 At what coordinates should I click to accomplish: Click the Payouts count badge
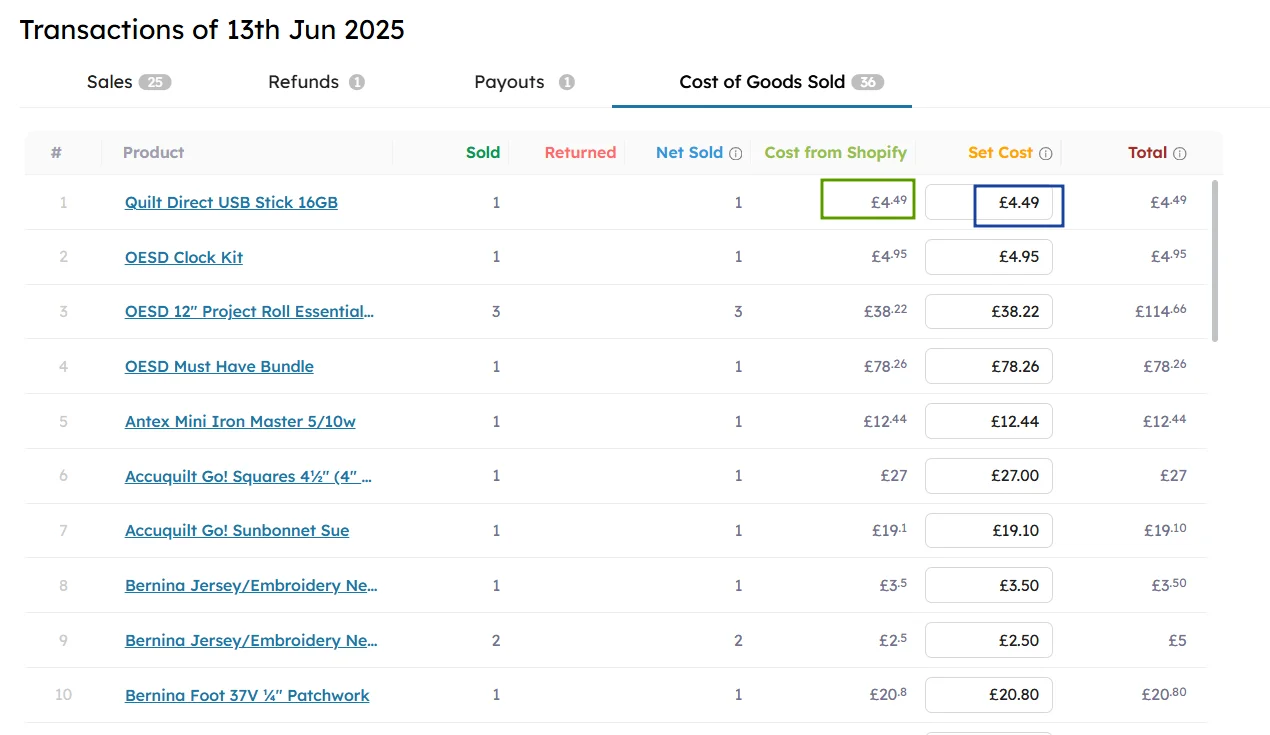567,82
